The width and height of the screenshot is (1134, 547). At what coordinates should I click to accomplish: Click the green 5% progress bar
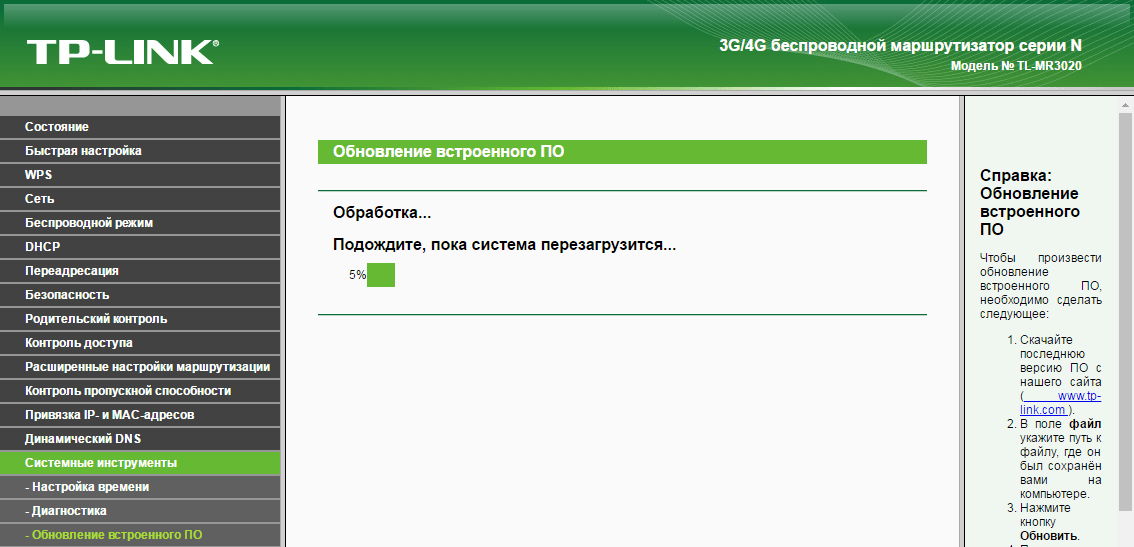pyautogui.click(x=381, y=275)
